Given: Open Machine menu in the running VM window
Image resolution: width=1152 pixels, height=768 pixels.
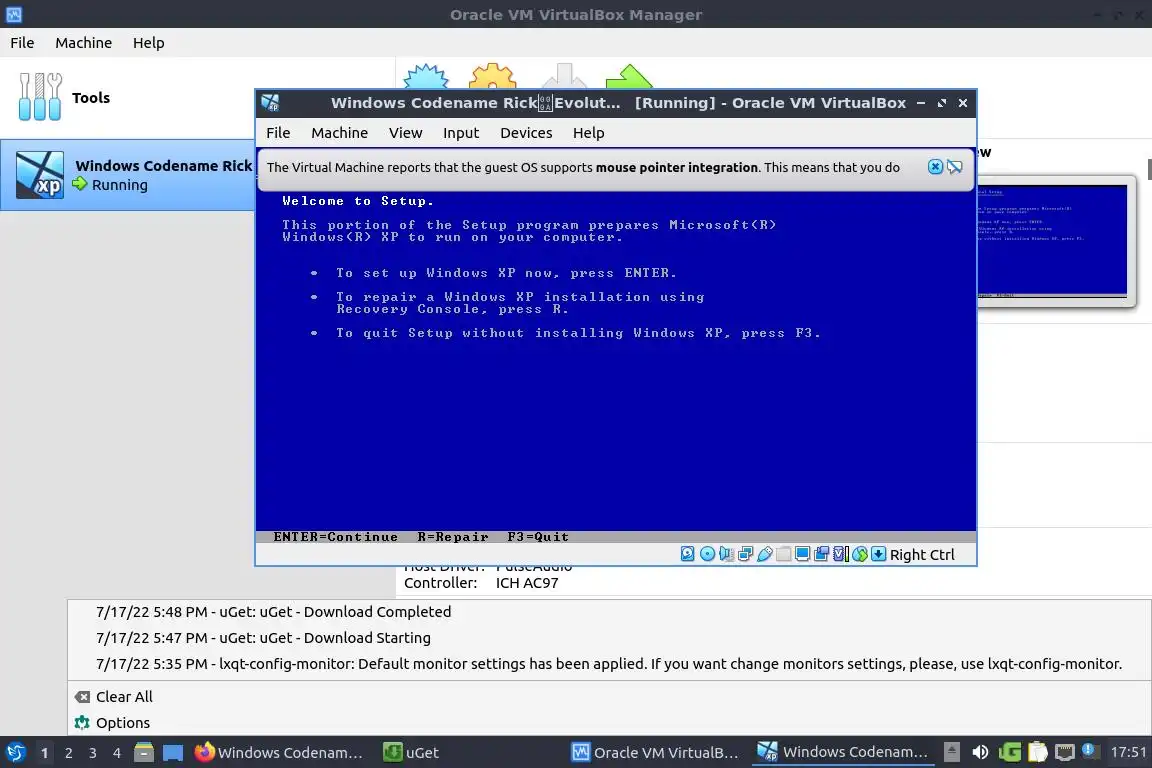Looking at the screenshot, I should [x=339, y=133].
